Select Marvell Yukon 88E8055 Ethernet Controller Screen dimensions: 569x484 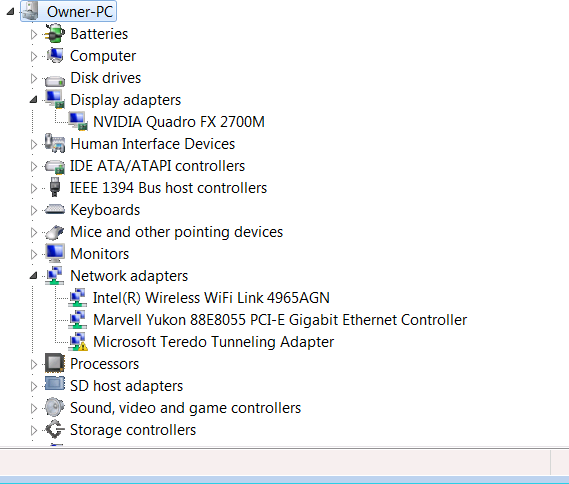tap(280, 320)
